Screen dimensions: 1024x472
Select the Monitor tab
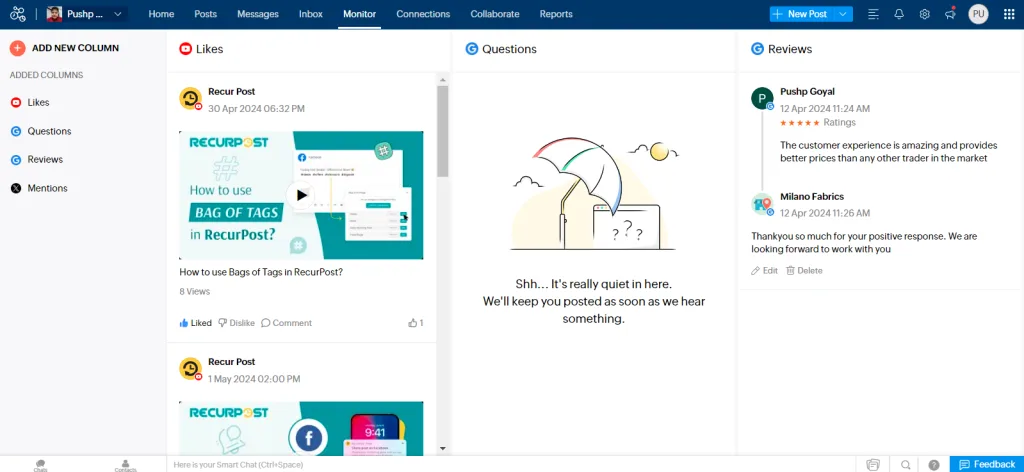360,14
